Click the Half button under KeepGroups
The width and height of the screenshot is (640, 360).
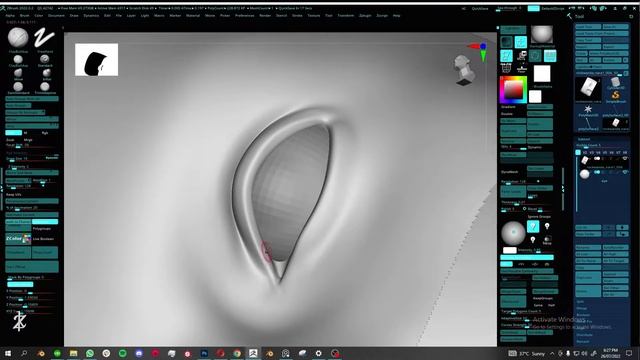point(551,305)
